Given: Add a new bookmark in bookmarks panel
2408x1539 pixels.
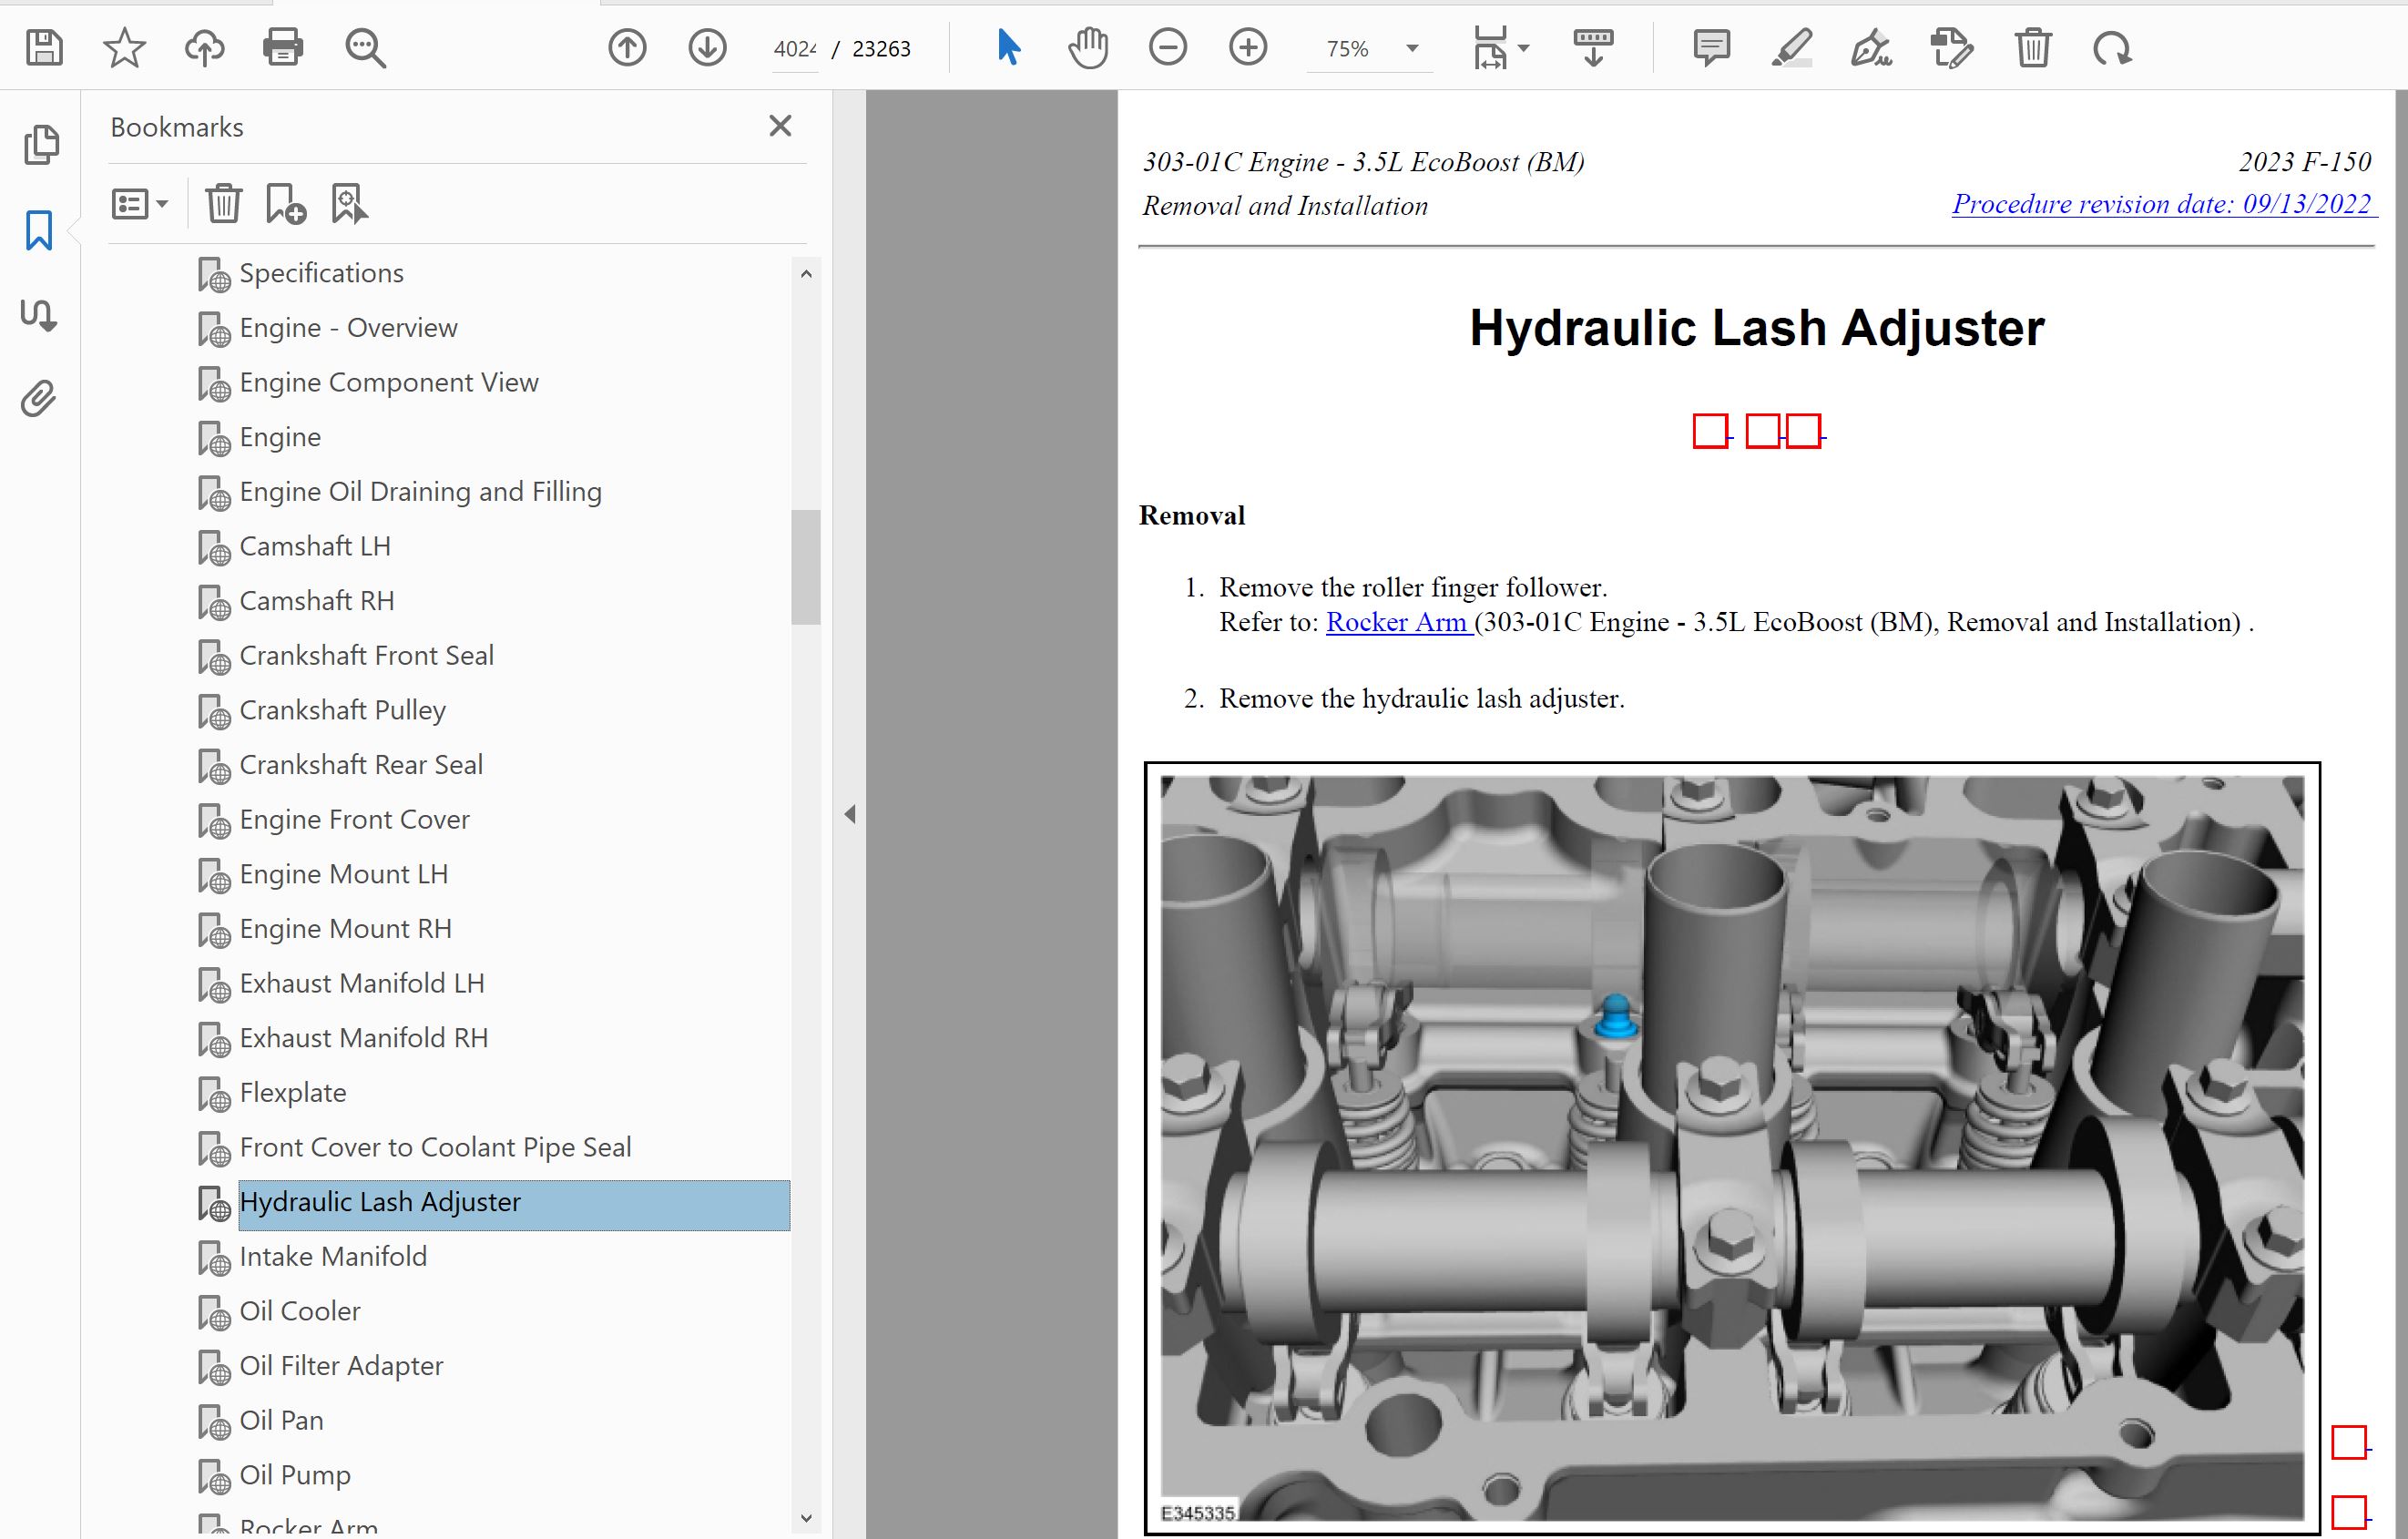Looking at the screenshot, I should pos(285,204).
